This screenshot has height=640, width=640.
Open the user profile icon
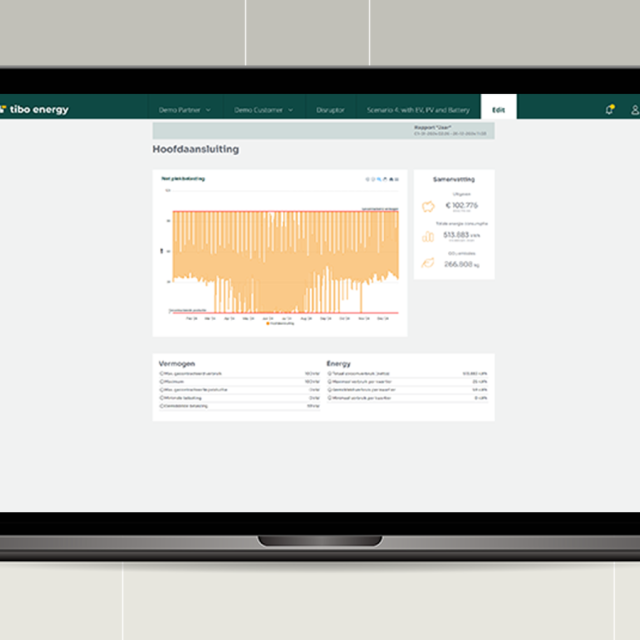[x=634, y=109]
